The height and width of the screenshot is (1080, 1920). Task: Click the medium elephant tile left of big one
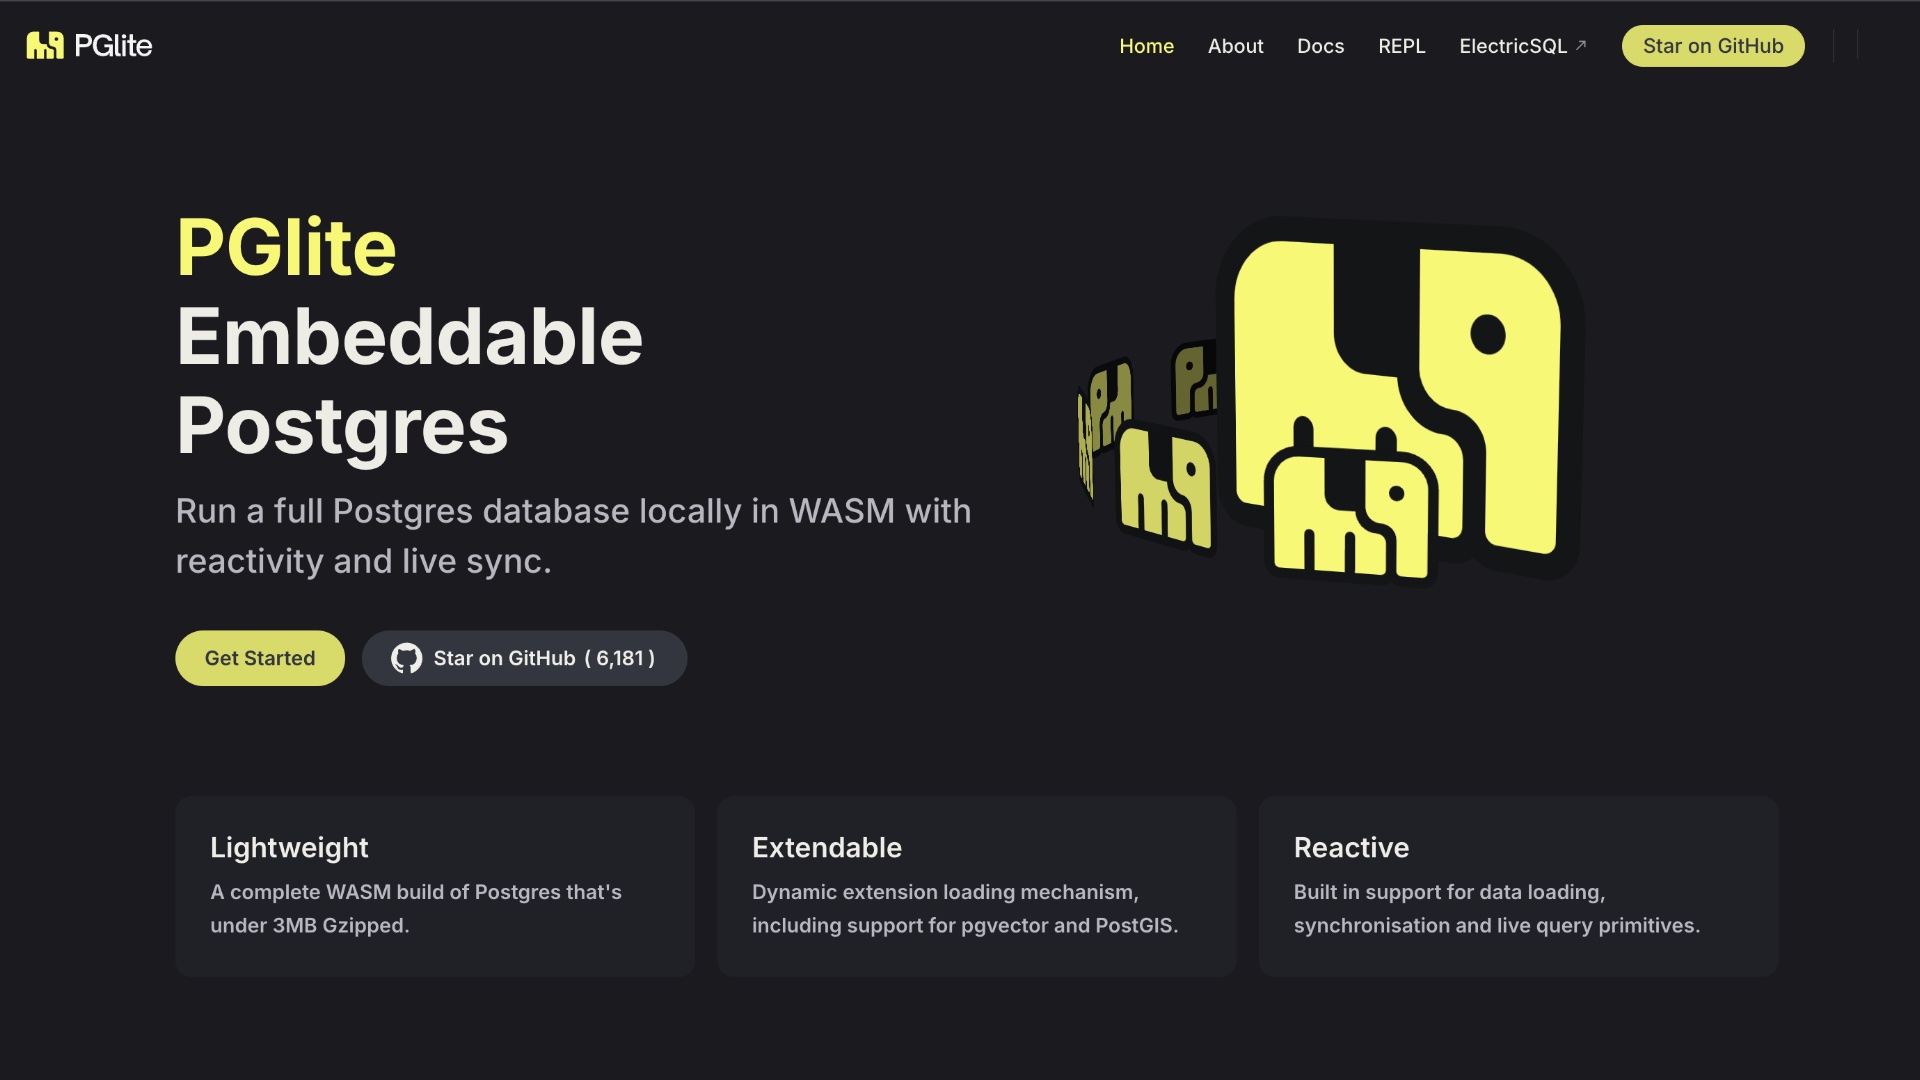[1166, 487]
